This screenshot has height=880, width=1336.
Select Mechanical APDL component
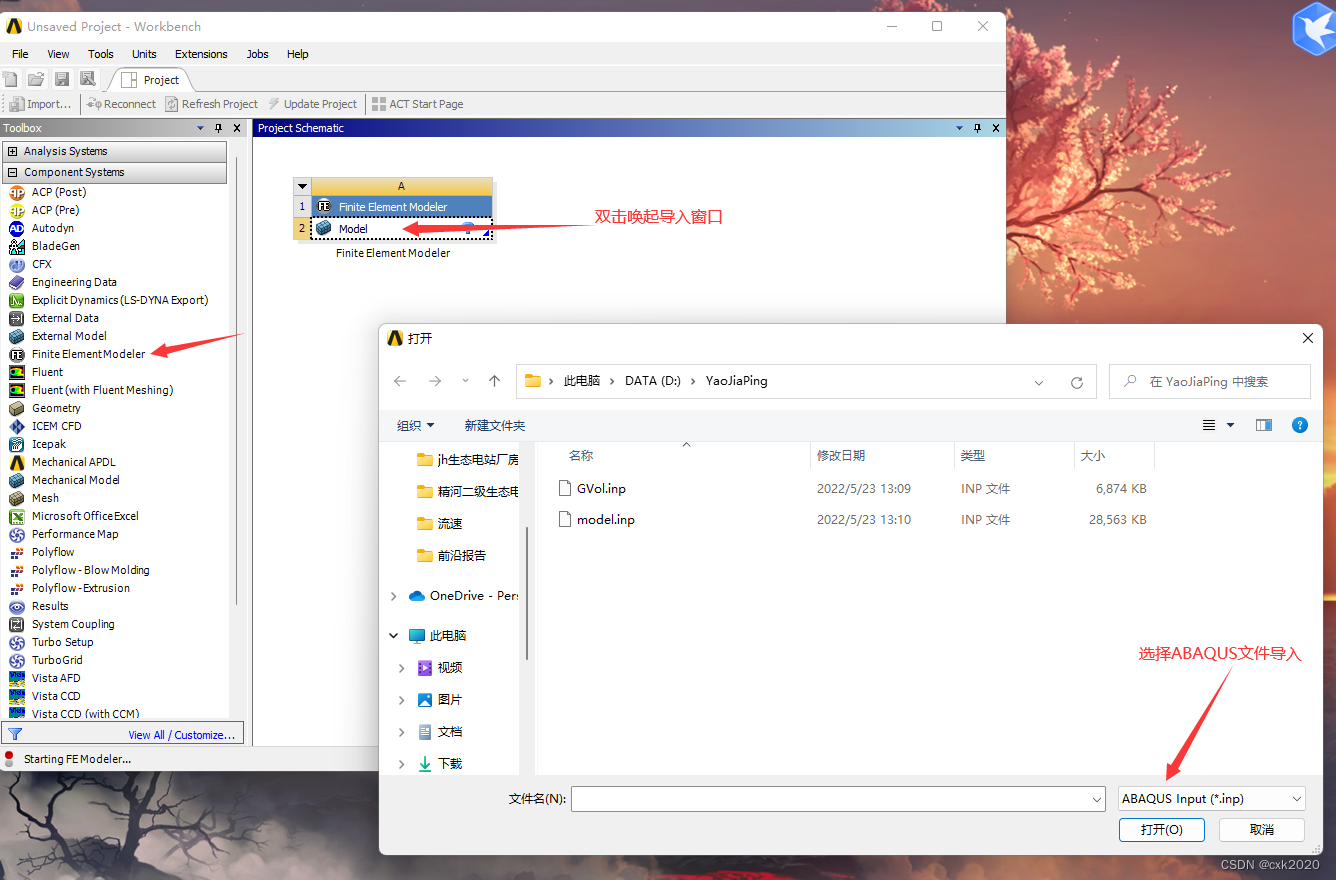pyautogui.click(x=74, y=462)
